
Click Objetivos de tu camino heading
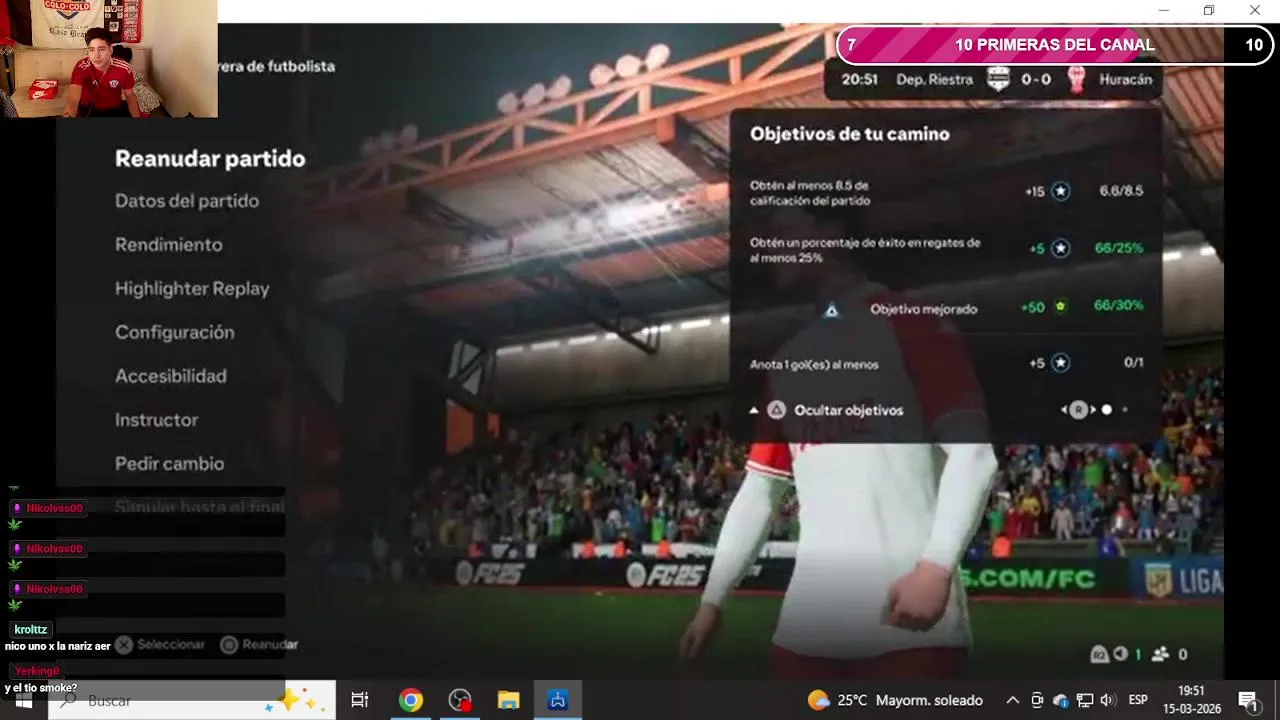click(850, 133)
